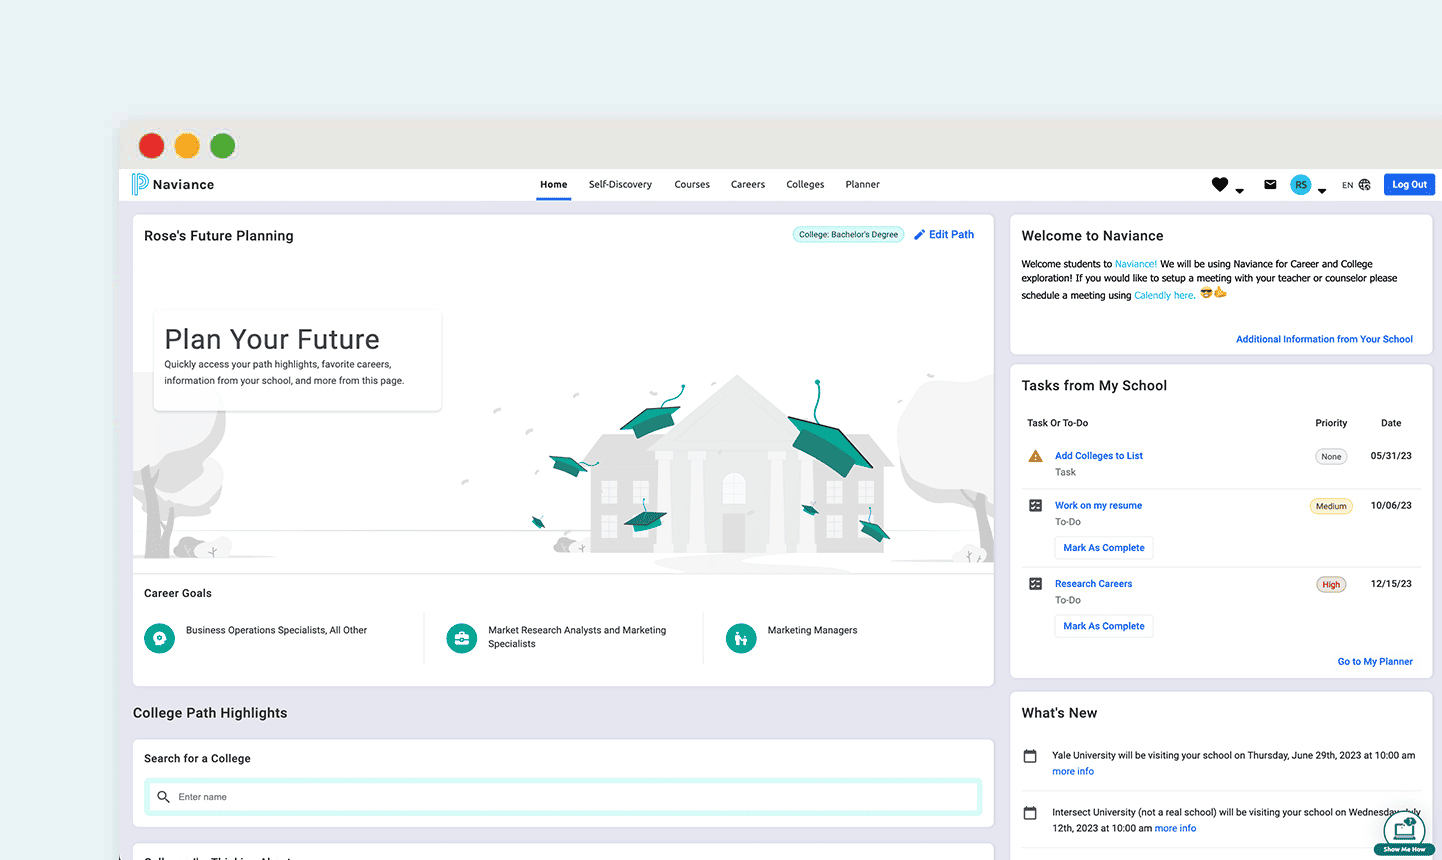
Task: Click the Search for a College field
Action: (x=563, y=797)
